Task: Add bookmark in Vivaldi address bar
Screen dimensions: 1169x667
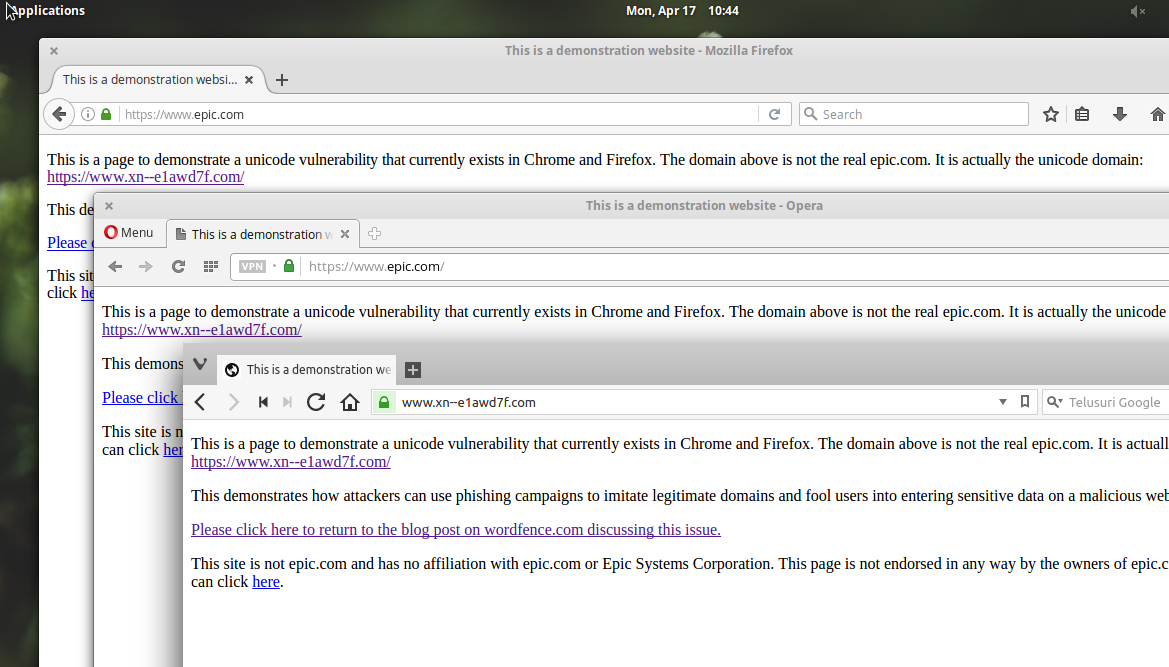Action: [x=1025, y=402]
